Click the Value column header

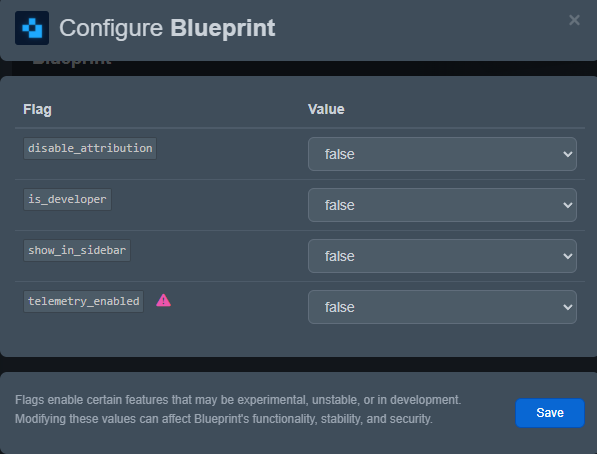tap(326, 110)
